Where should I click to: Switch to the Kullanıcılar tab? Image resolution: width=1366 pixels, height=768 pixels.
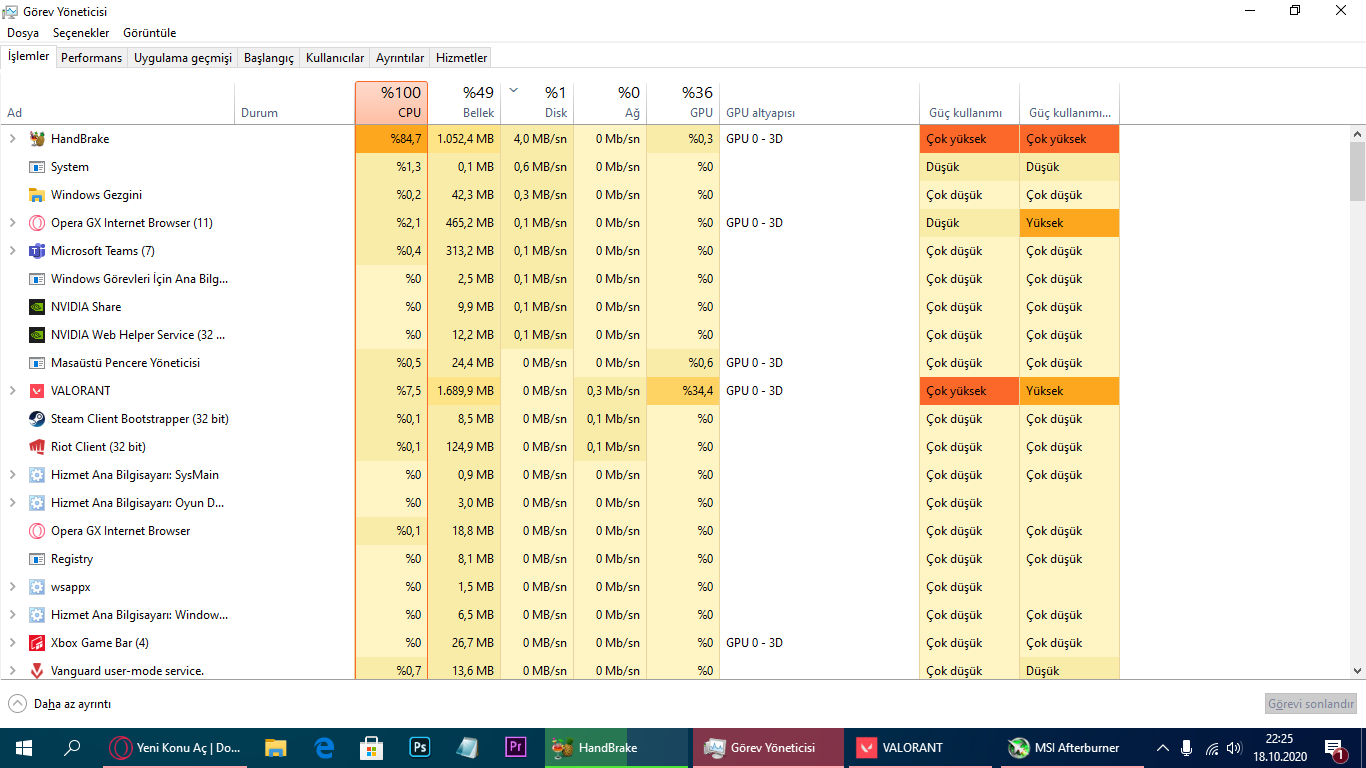335,58
